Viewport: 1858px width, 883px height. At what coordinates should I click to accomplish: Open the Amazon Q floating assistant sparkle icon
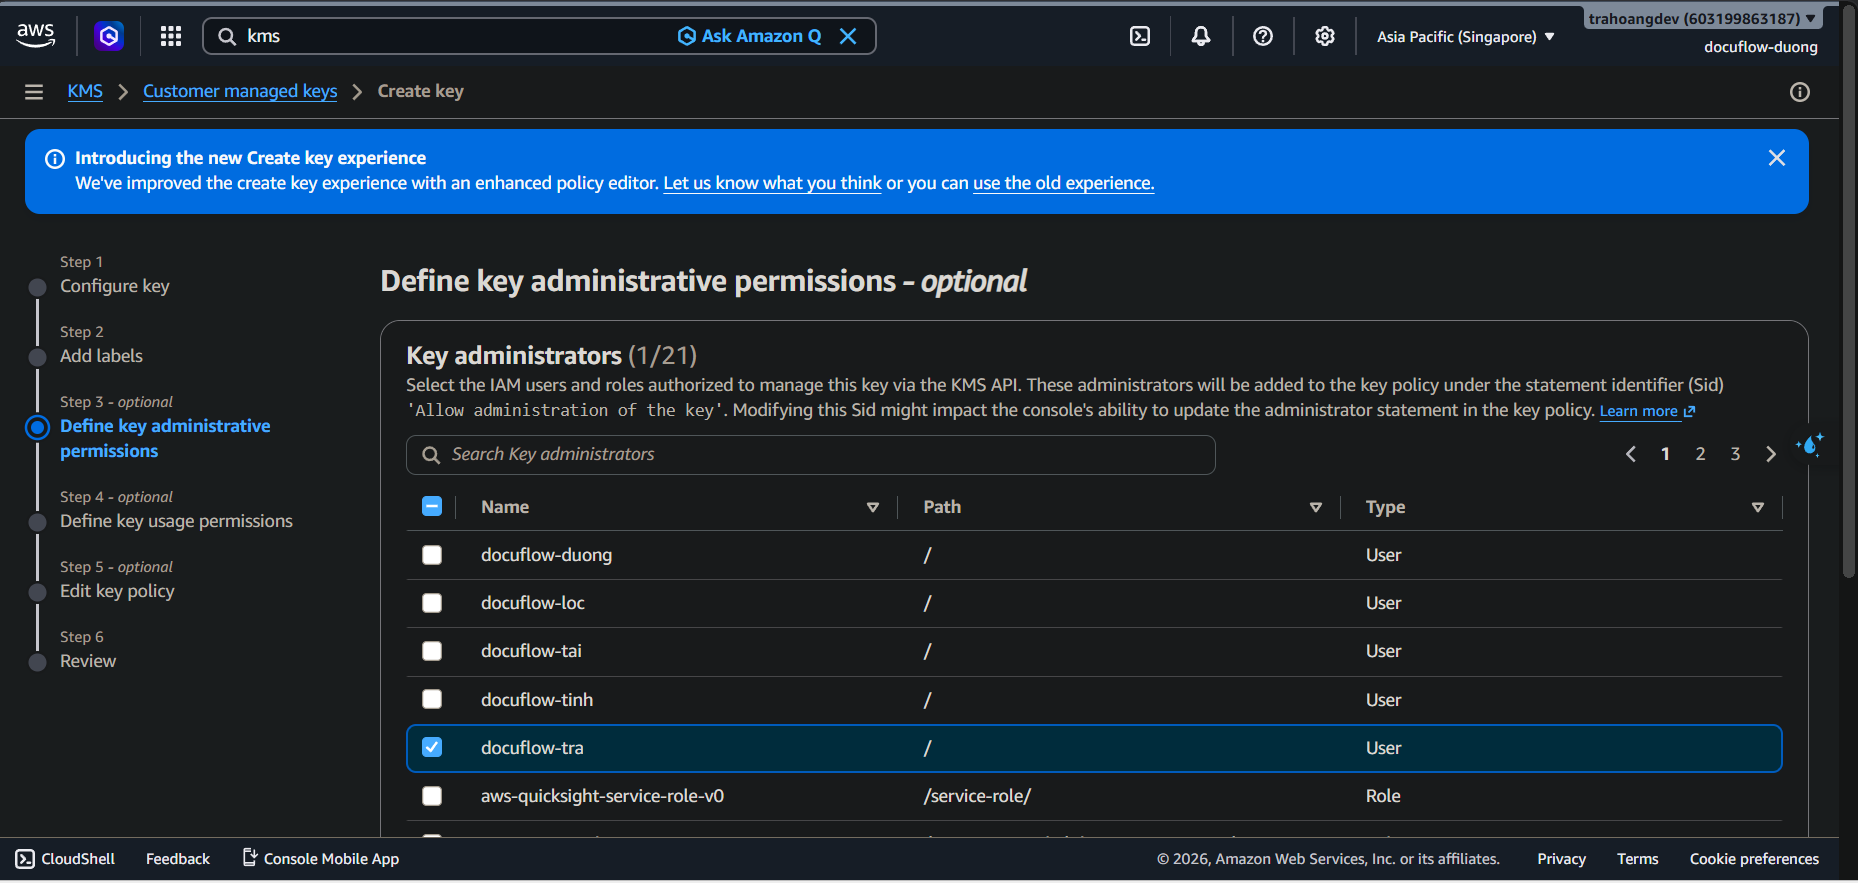(1810, 445)
